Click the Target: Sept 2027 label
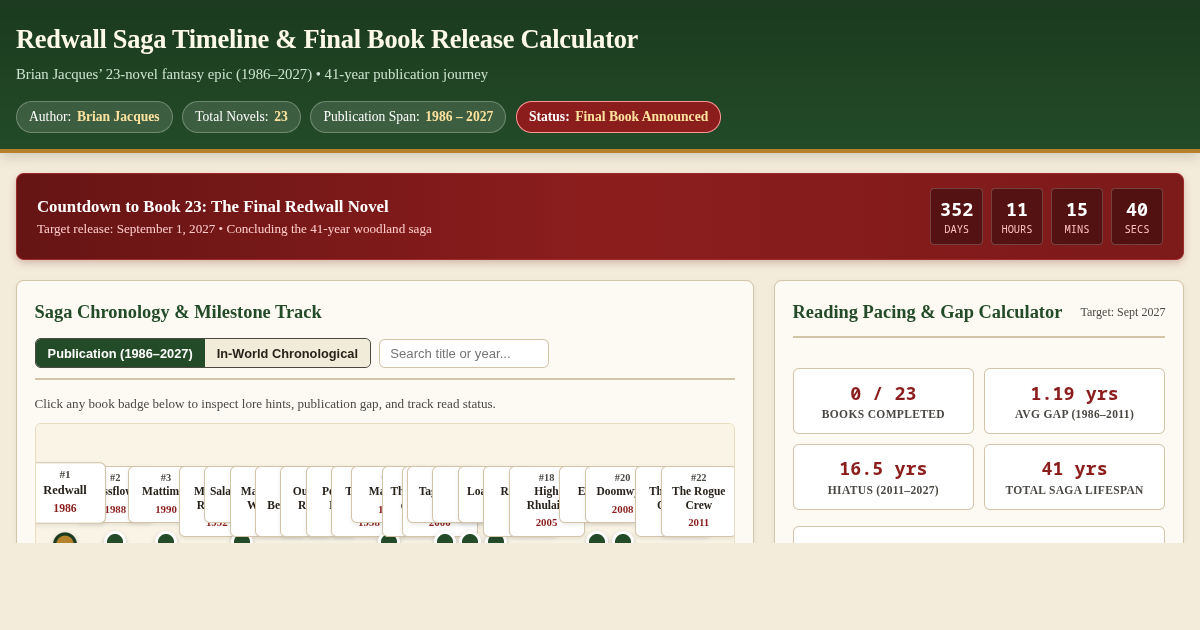Viewport: 1200px width, 630px height. pyautogui.click(x=1122, y=312)
